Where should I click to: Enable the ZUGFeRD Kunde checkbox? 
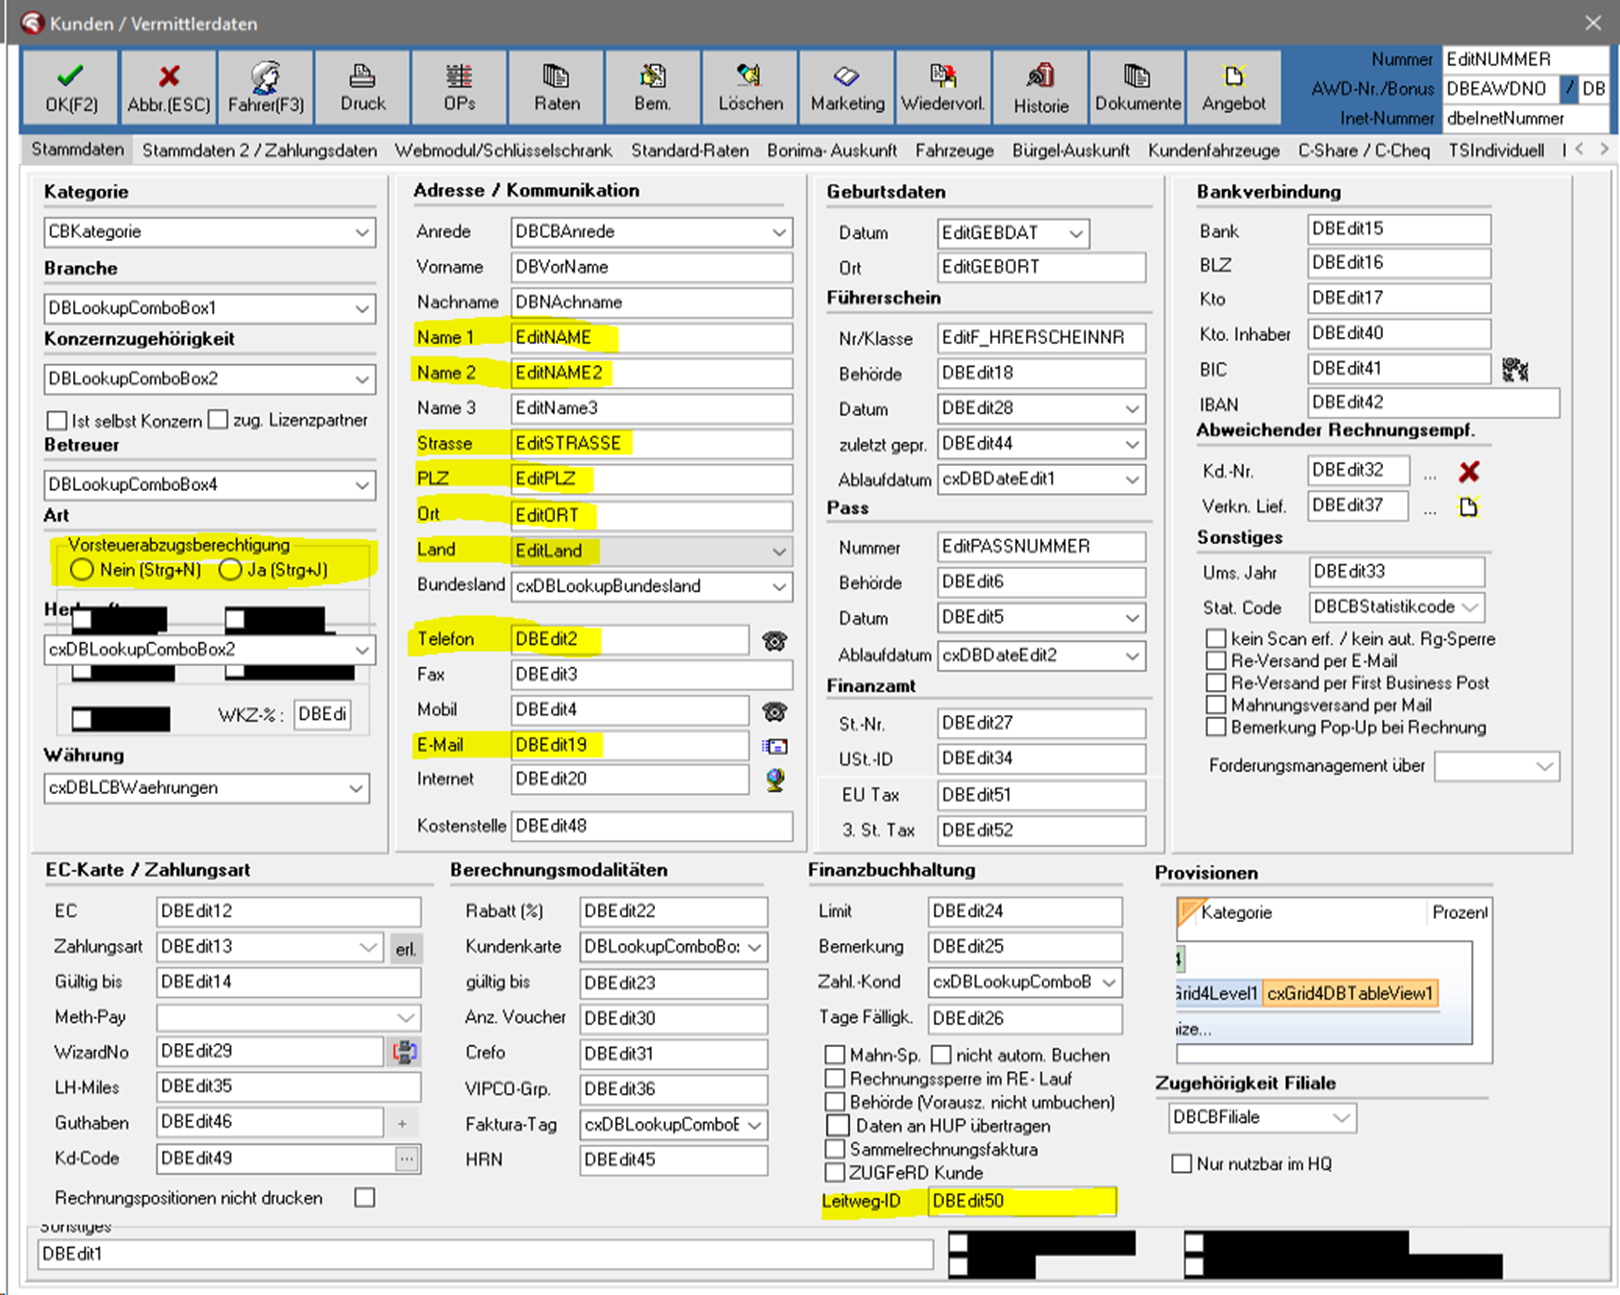tap(835, 1172)
